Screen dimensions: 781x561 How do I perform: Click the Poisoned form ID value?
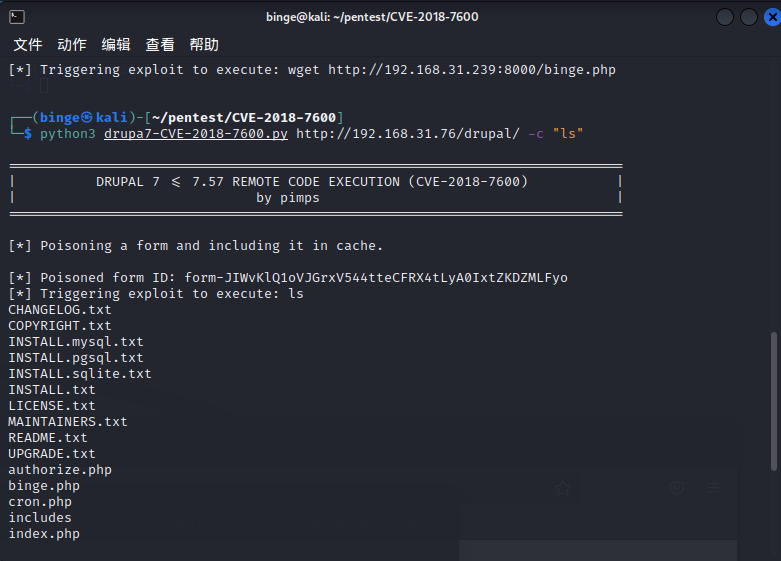[376, 278]
